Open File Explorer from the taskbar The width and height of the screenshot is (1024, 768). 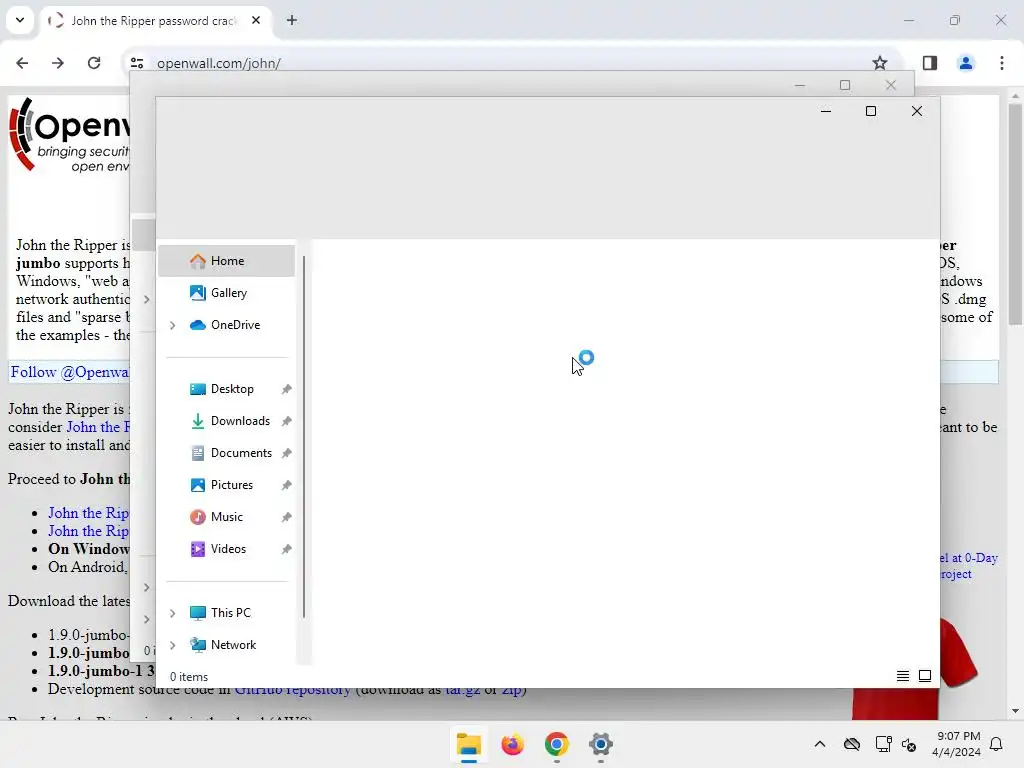[469, 744]
